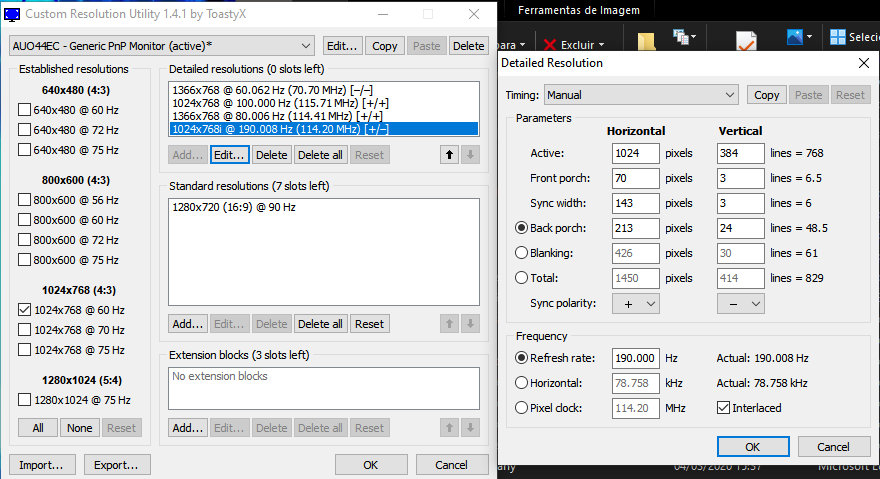Move selected detailed resolution up with arrow

(449, 155)
